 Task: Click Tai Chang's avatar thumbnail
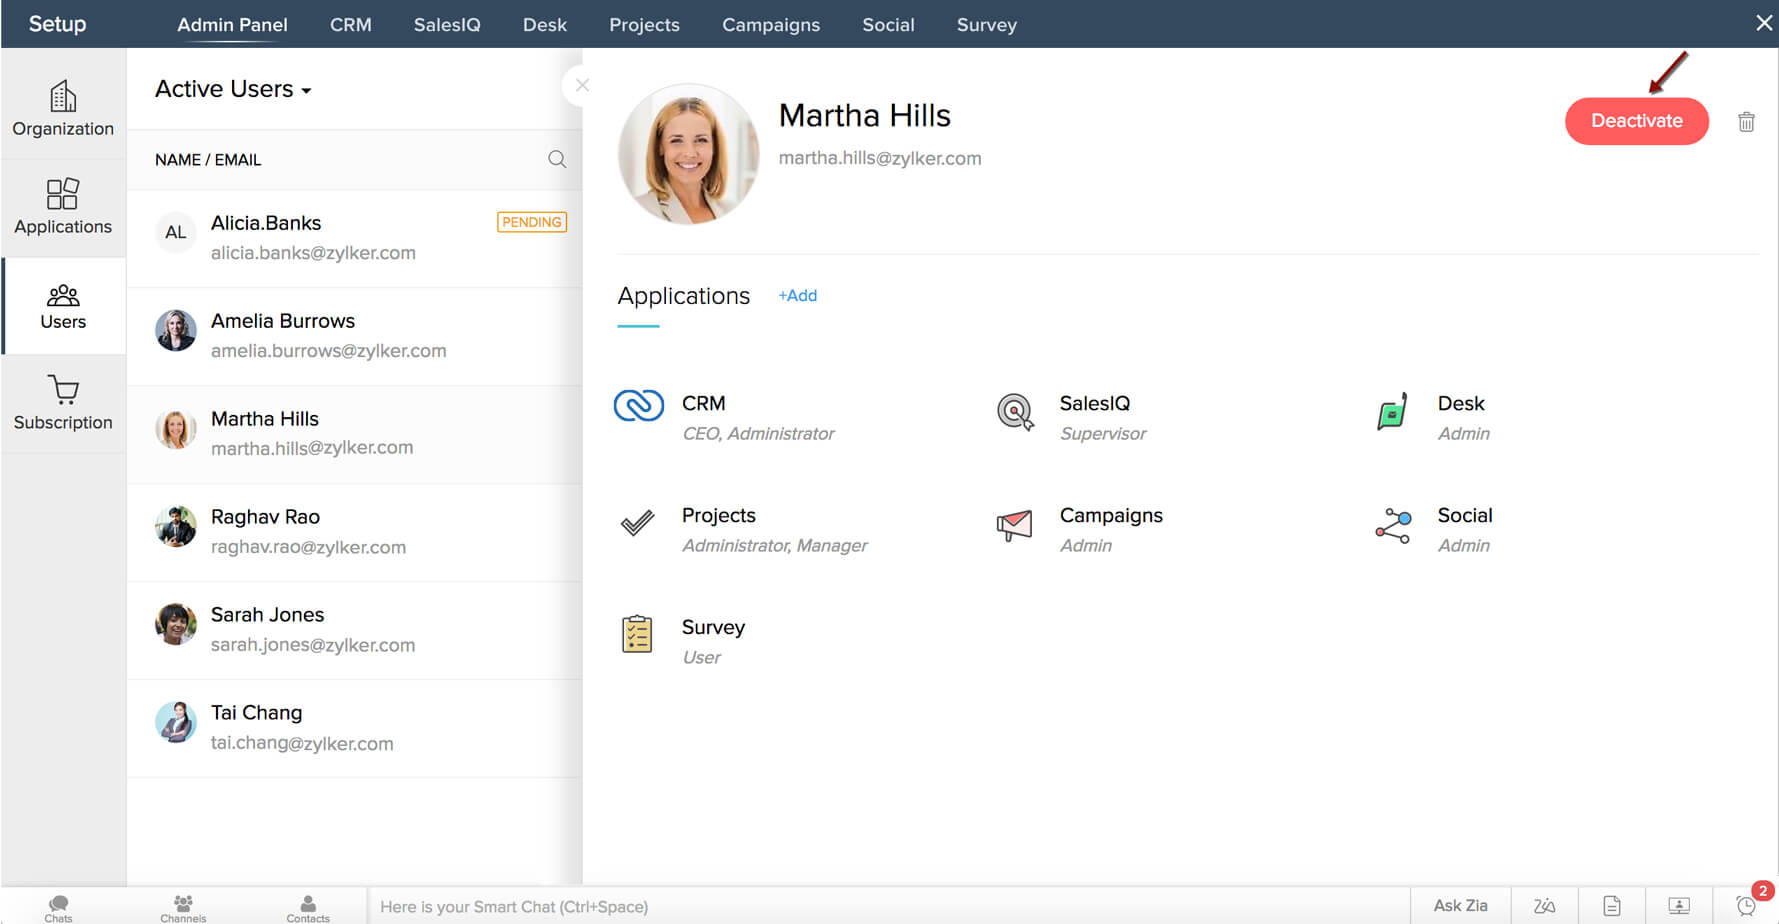click(176, 722)
